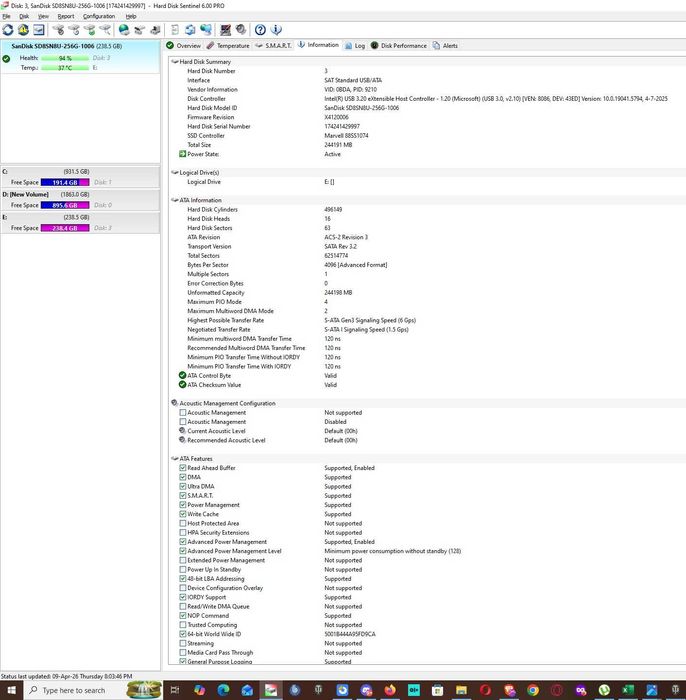Click the fourth gray disk test toolbar icon
Viewport: 686px width, 700px height.
pyautogui.click(x=105, y=30)
